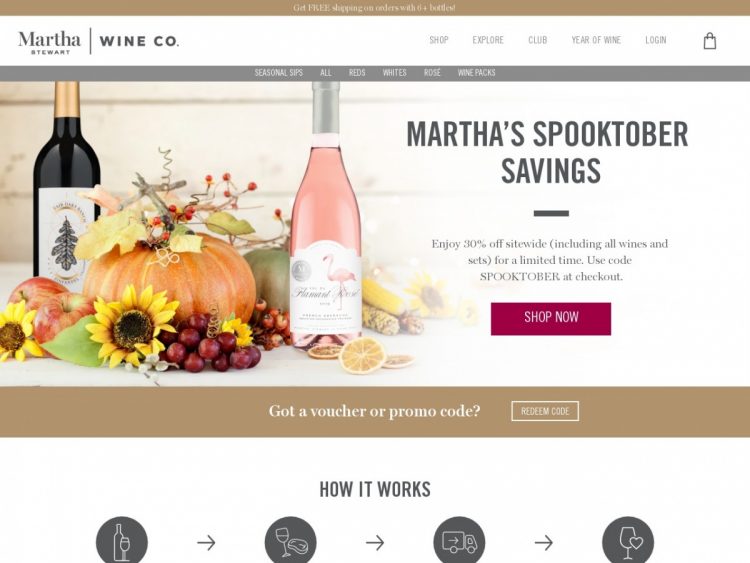Click the first arrow between How It Works steps
Screen dimensions: 750x563
point(206,542)
